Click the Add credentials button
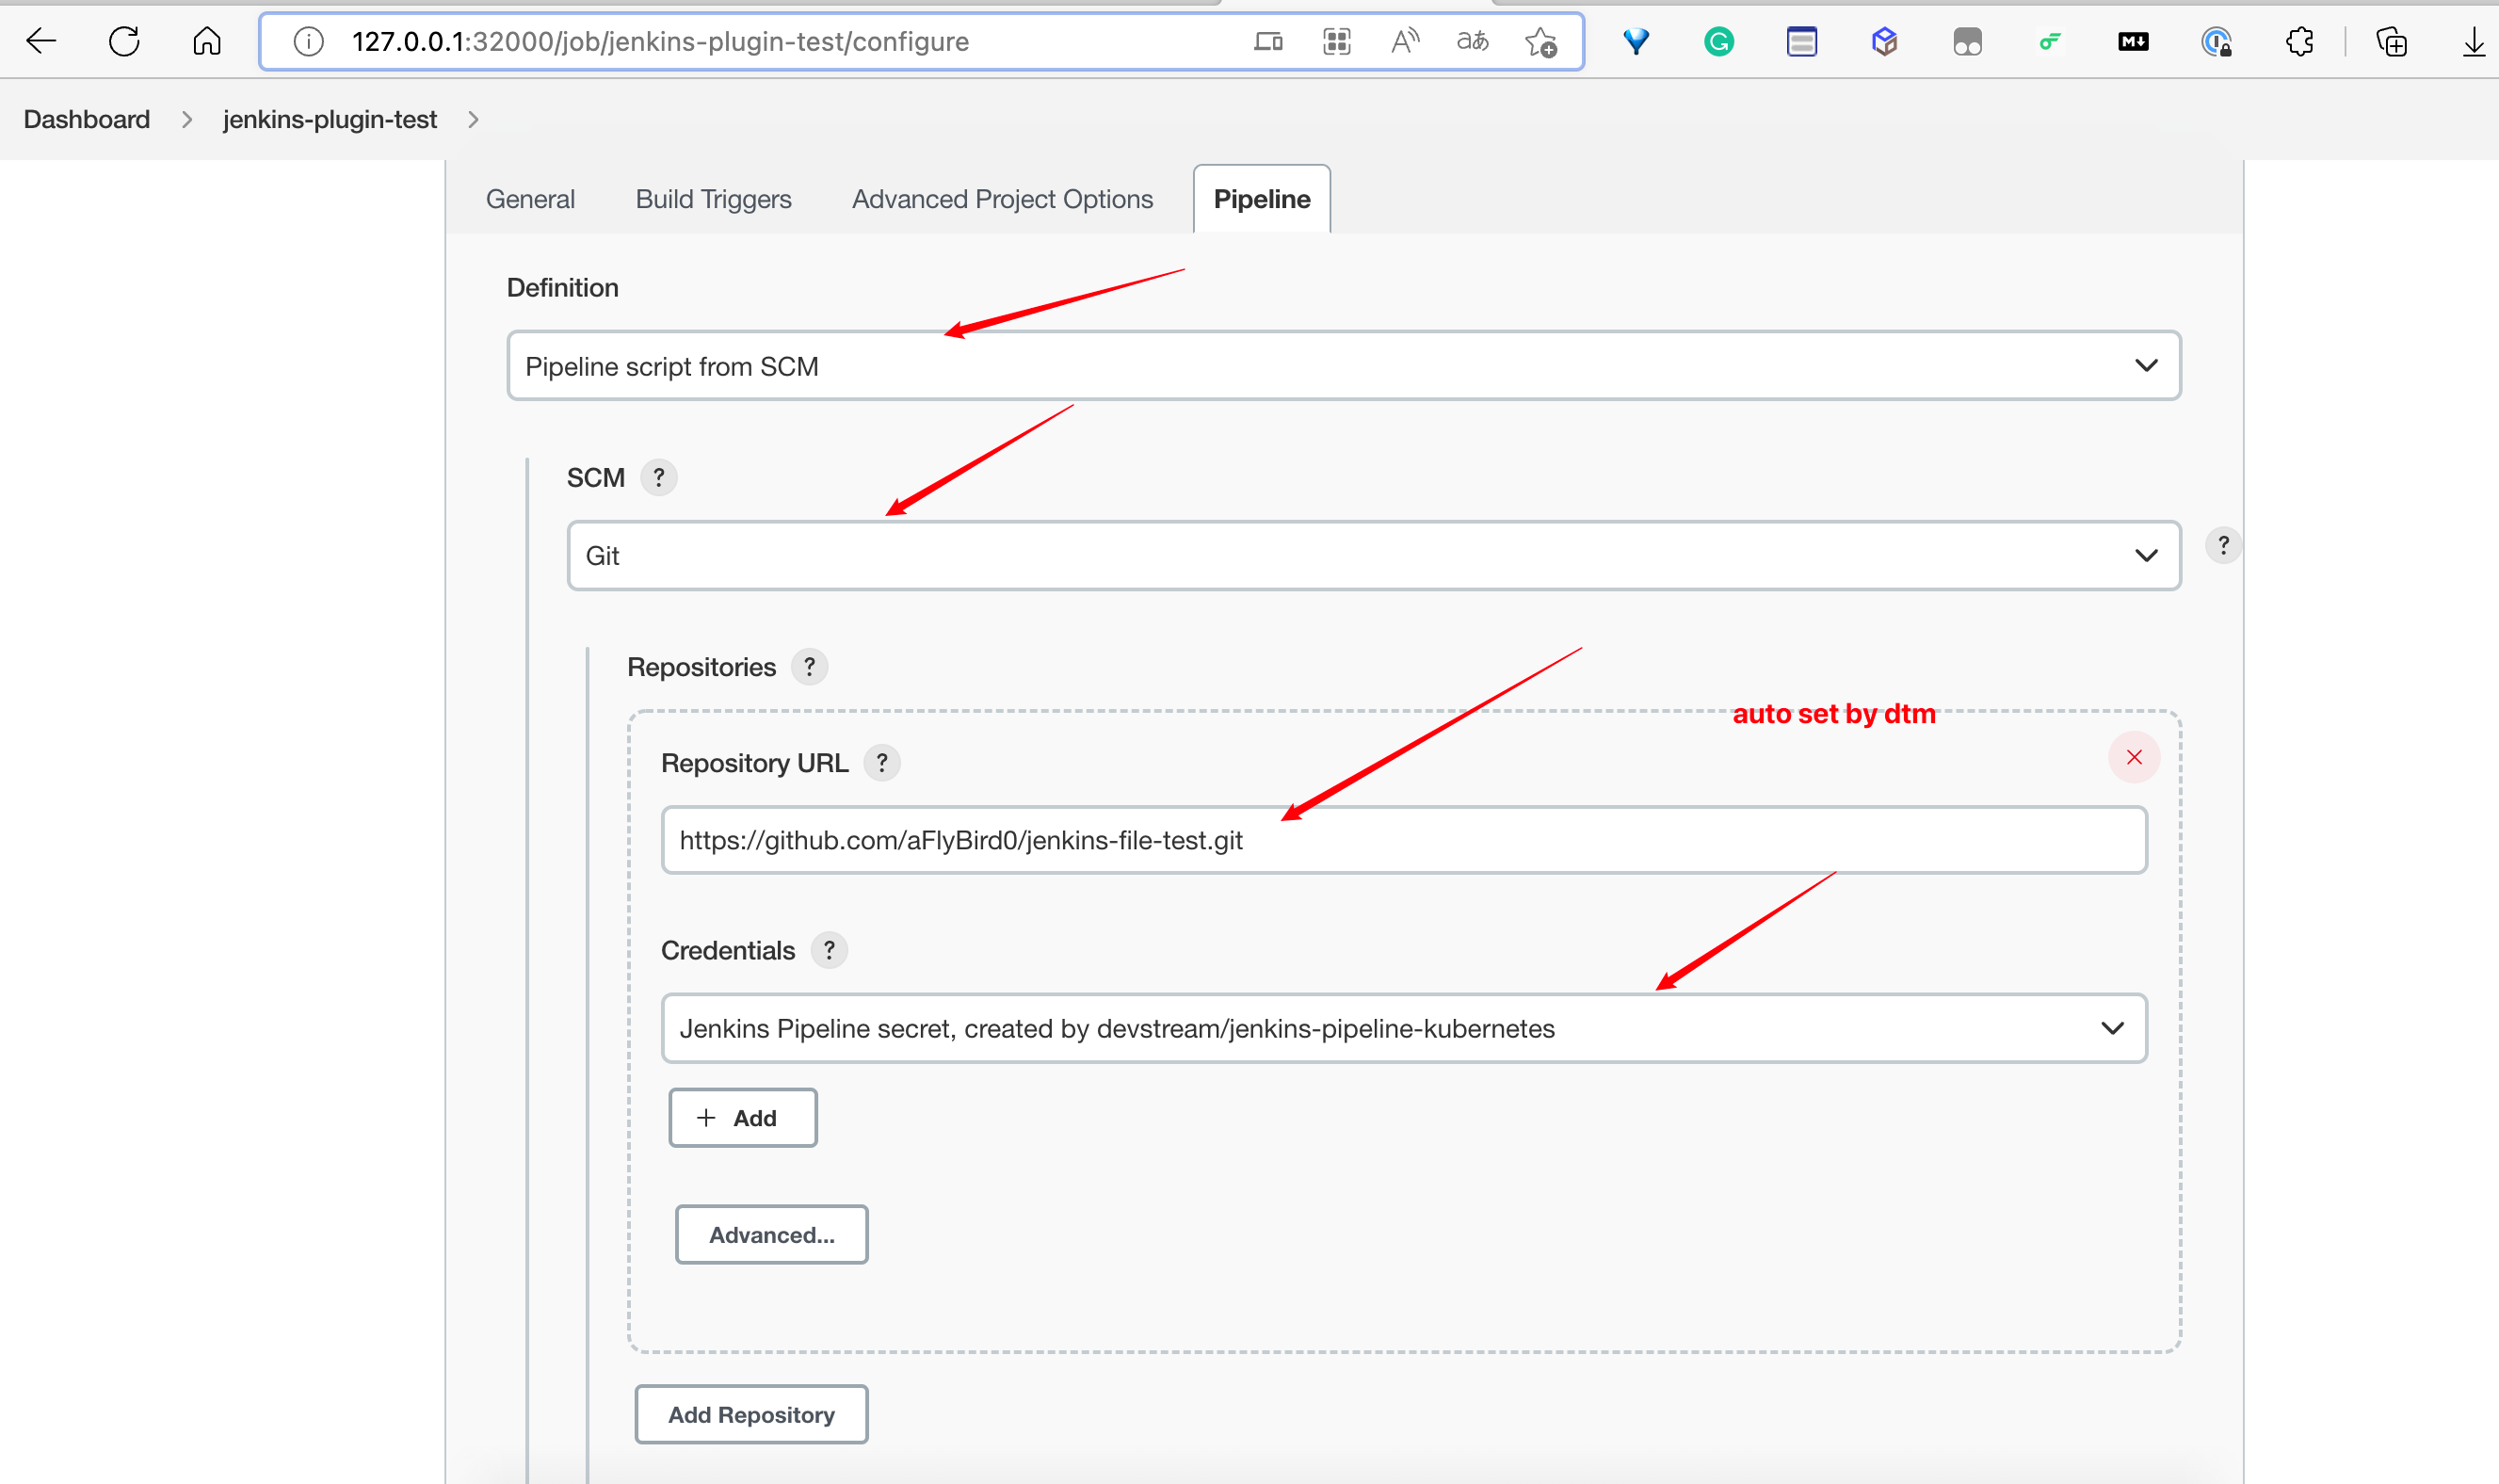This screenshot has height=1484, width=2499. [x=742, y=1118]
